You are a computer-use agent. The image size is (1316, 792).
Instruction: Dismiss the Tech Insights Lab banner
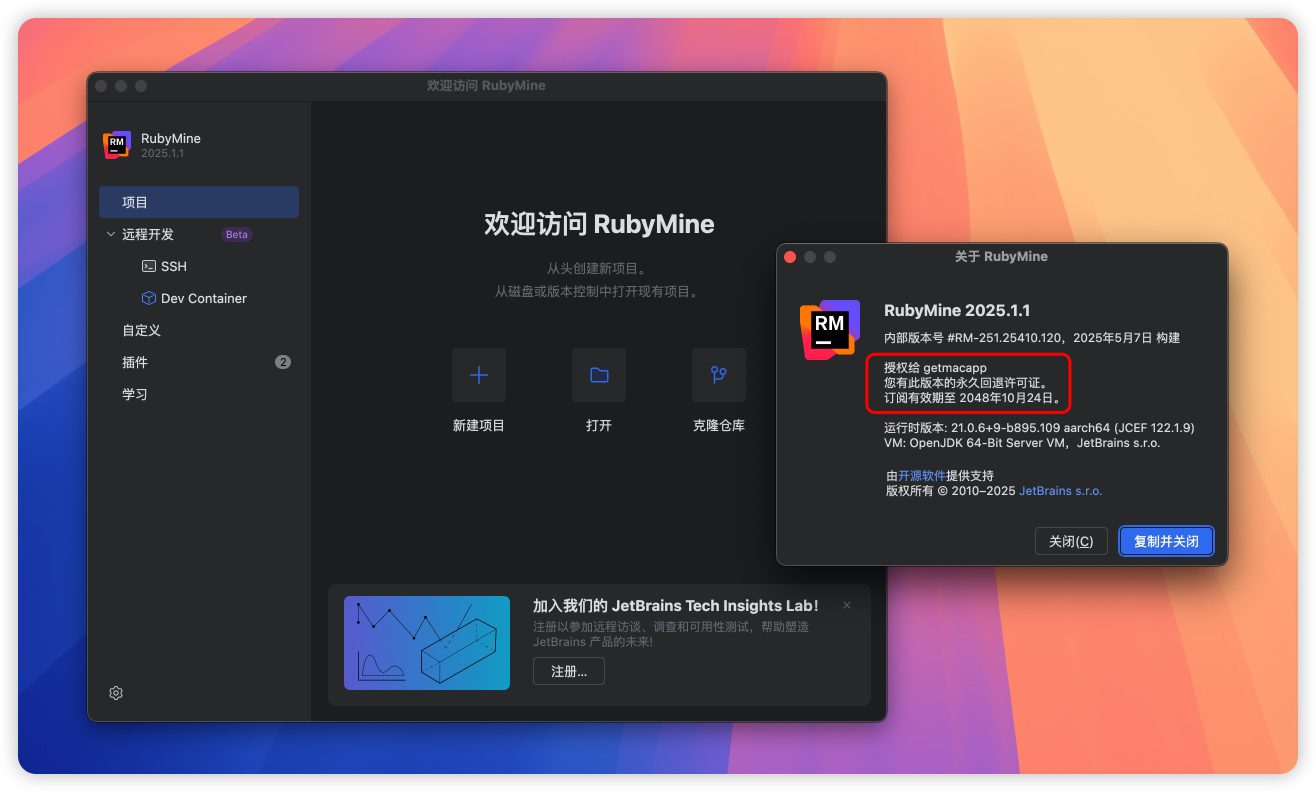pyautogui.click(x=847, y=605)
